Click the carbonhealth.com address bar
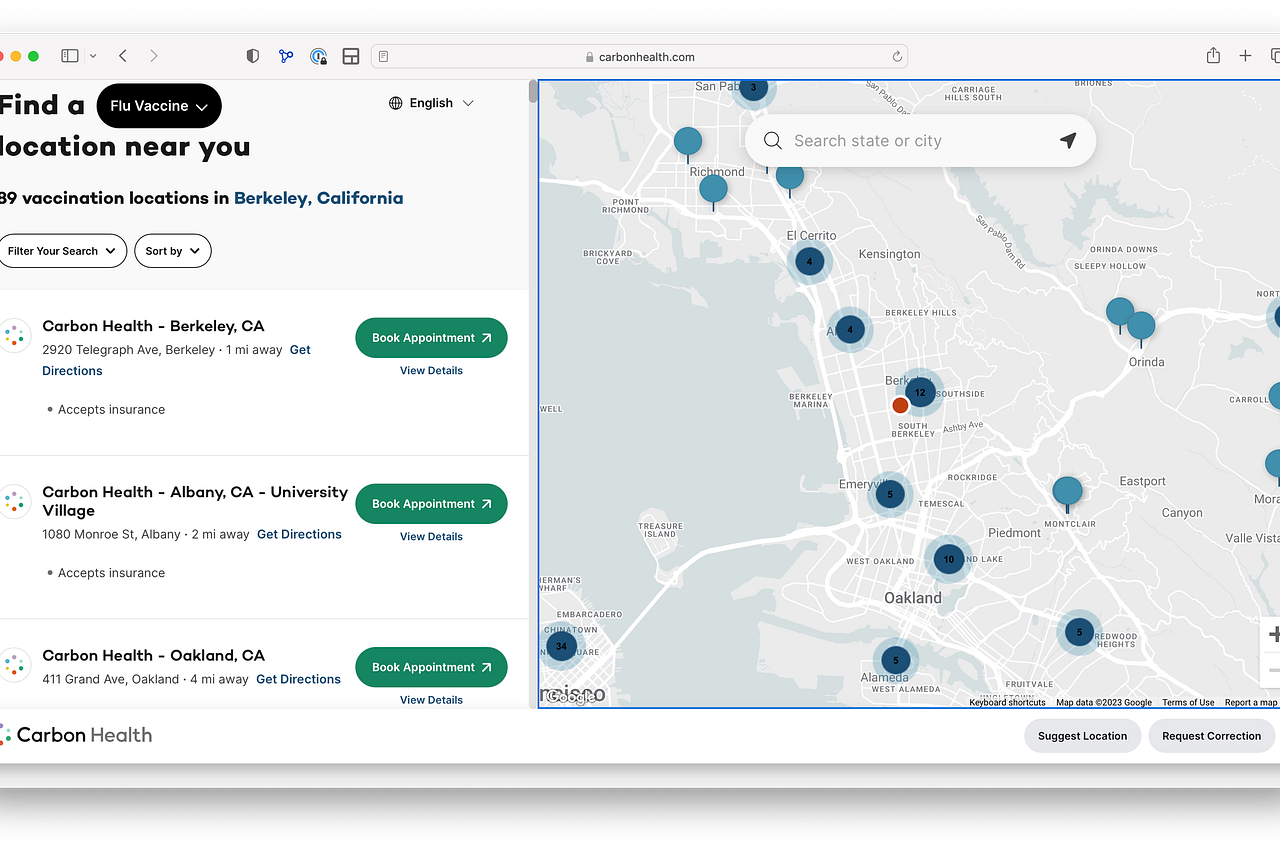 click(639, 57)
